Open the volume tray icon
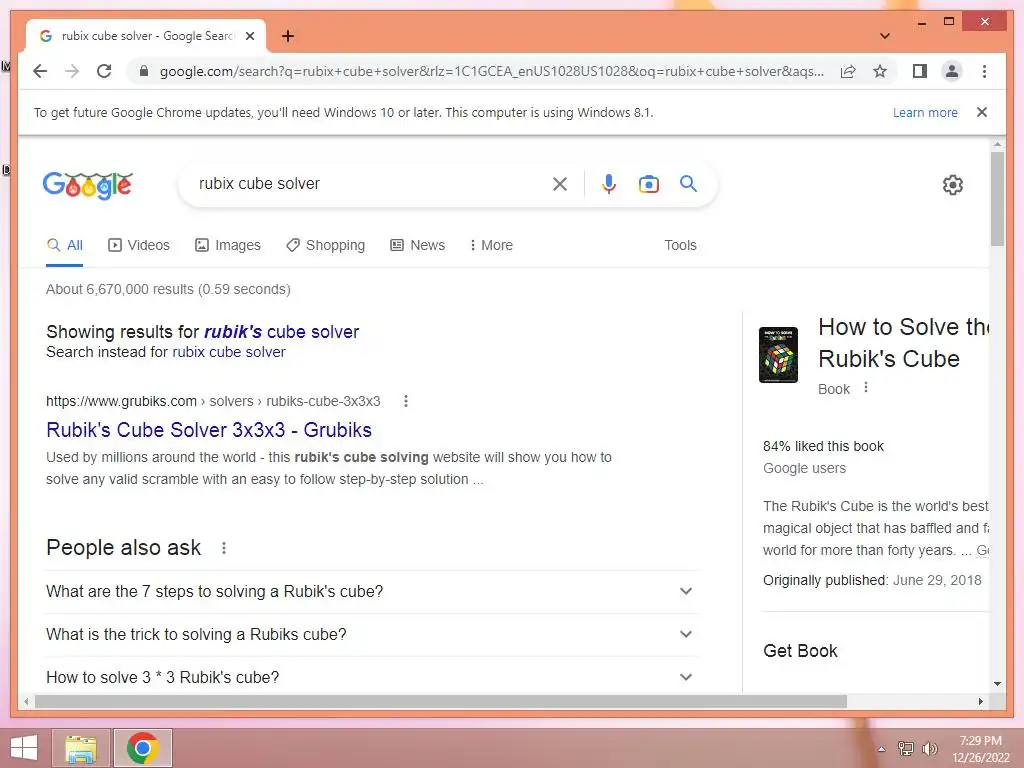 pos(930,749)
